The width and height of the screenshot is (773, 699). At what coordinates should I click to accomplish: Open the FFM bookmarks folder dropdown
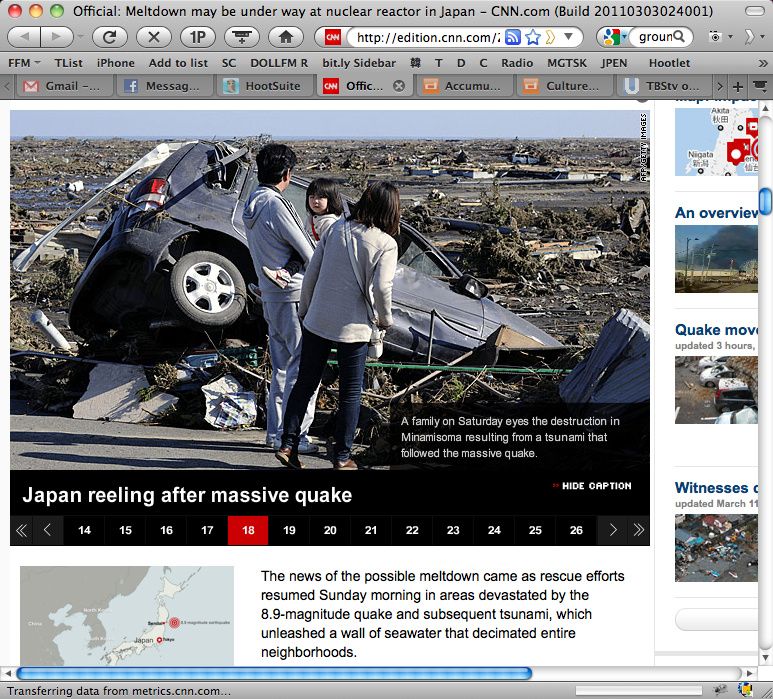25,62
